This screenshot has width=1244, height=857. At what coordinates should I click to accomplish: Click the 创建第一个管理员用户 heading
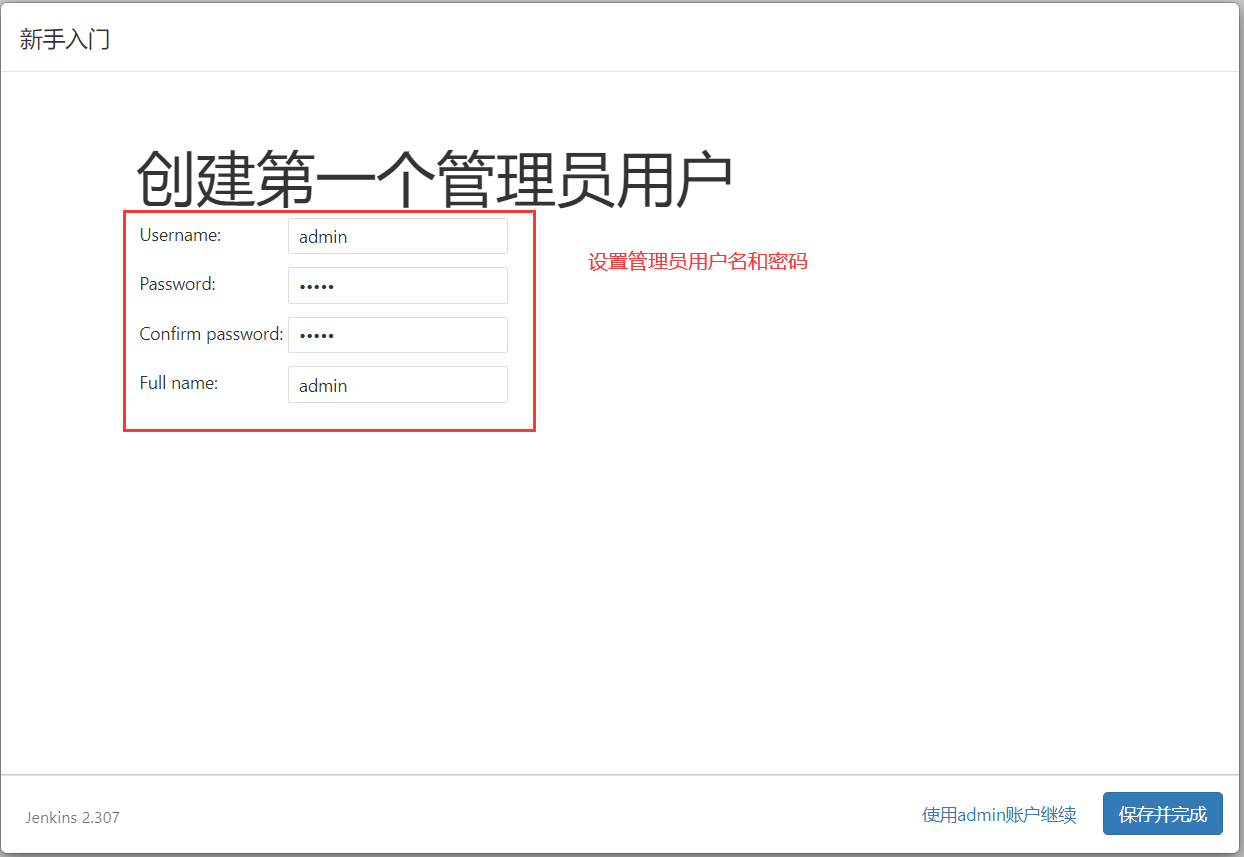tap(434, 178)
